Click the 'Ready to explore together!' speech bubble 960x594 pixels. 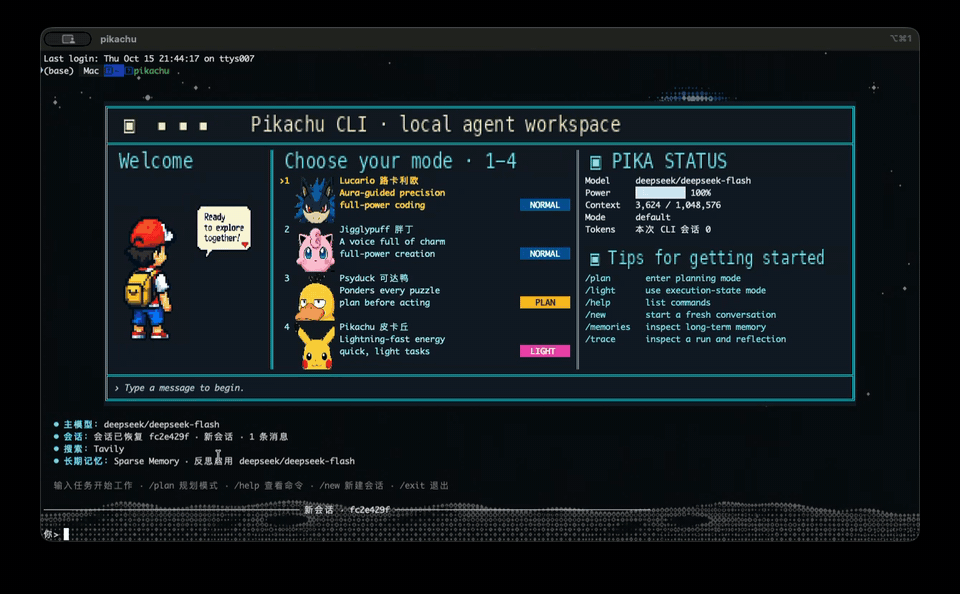223,230
